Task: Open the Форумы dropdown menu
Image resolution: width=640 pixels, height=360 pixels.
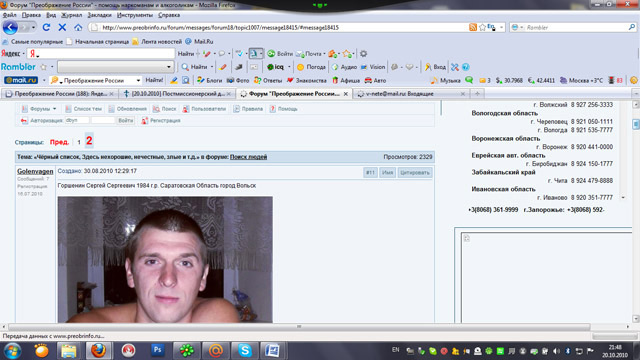Action: click(x=39, y=109)
